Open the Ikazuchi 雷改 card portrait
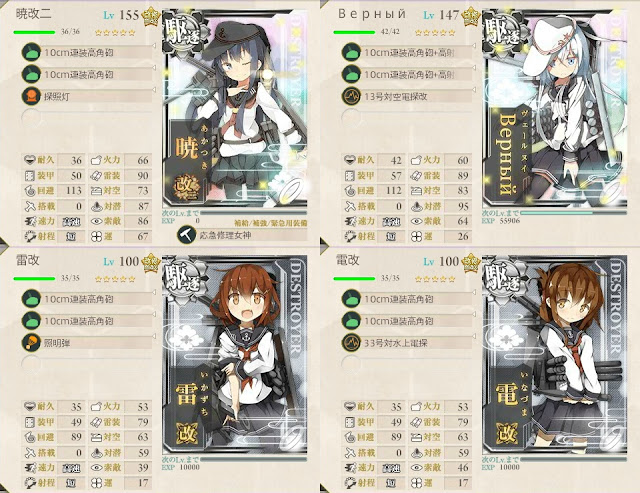 (x=235, y=355)
